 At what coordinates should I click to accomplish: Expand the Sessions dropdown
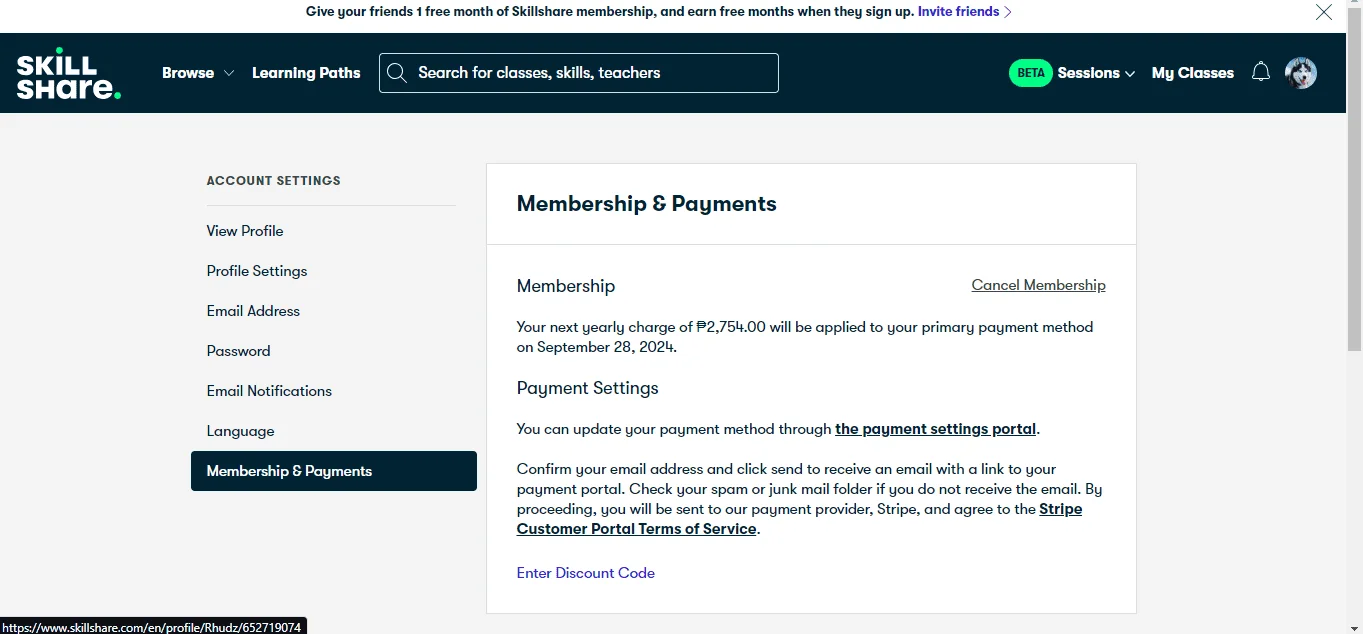coord(1096,73)
